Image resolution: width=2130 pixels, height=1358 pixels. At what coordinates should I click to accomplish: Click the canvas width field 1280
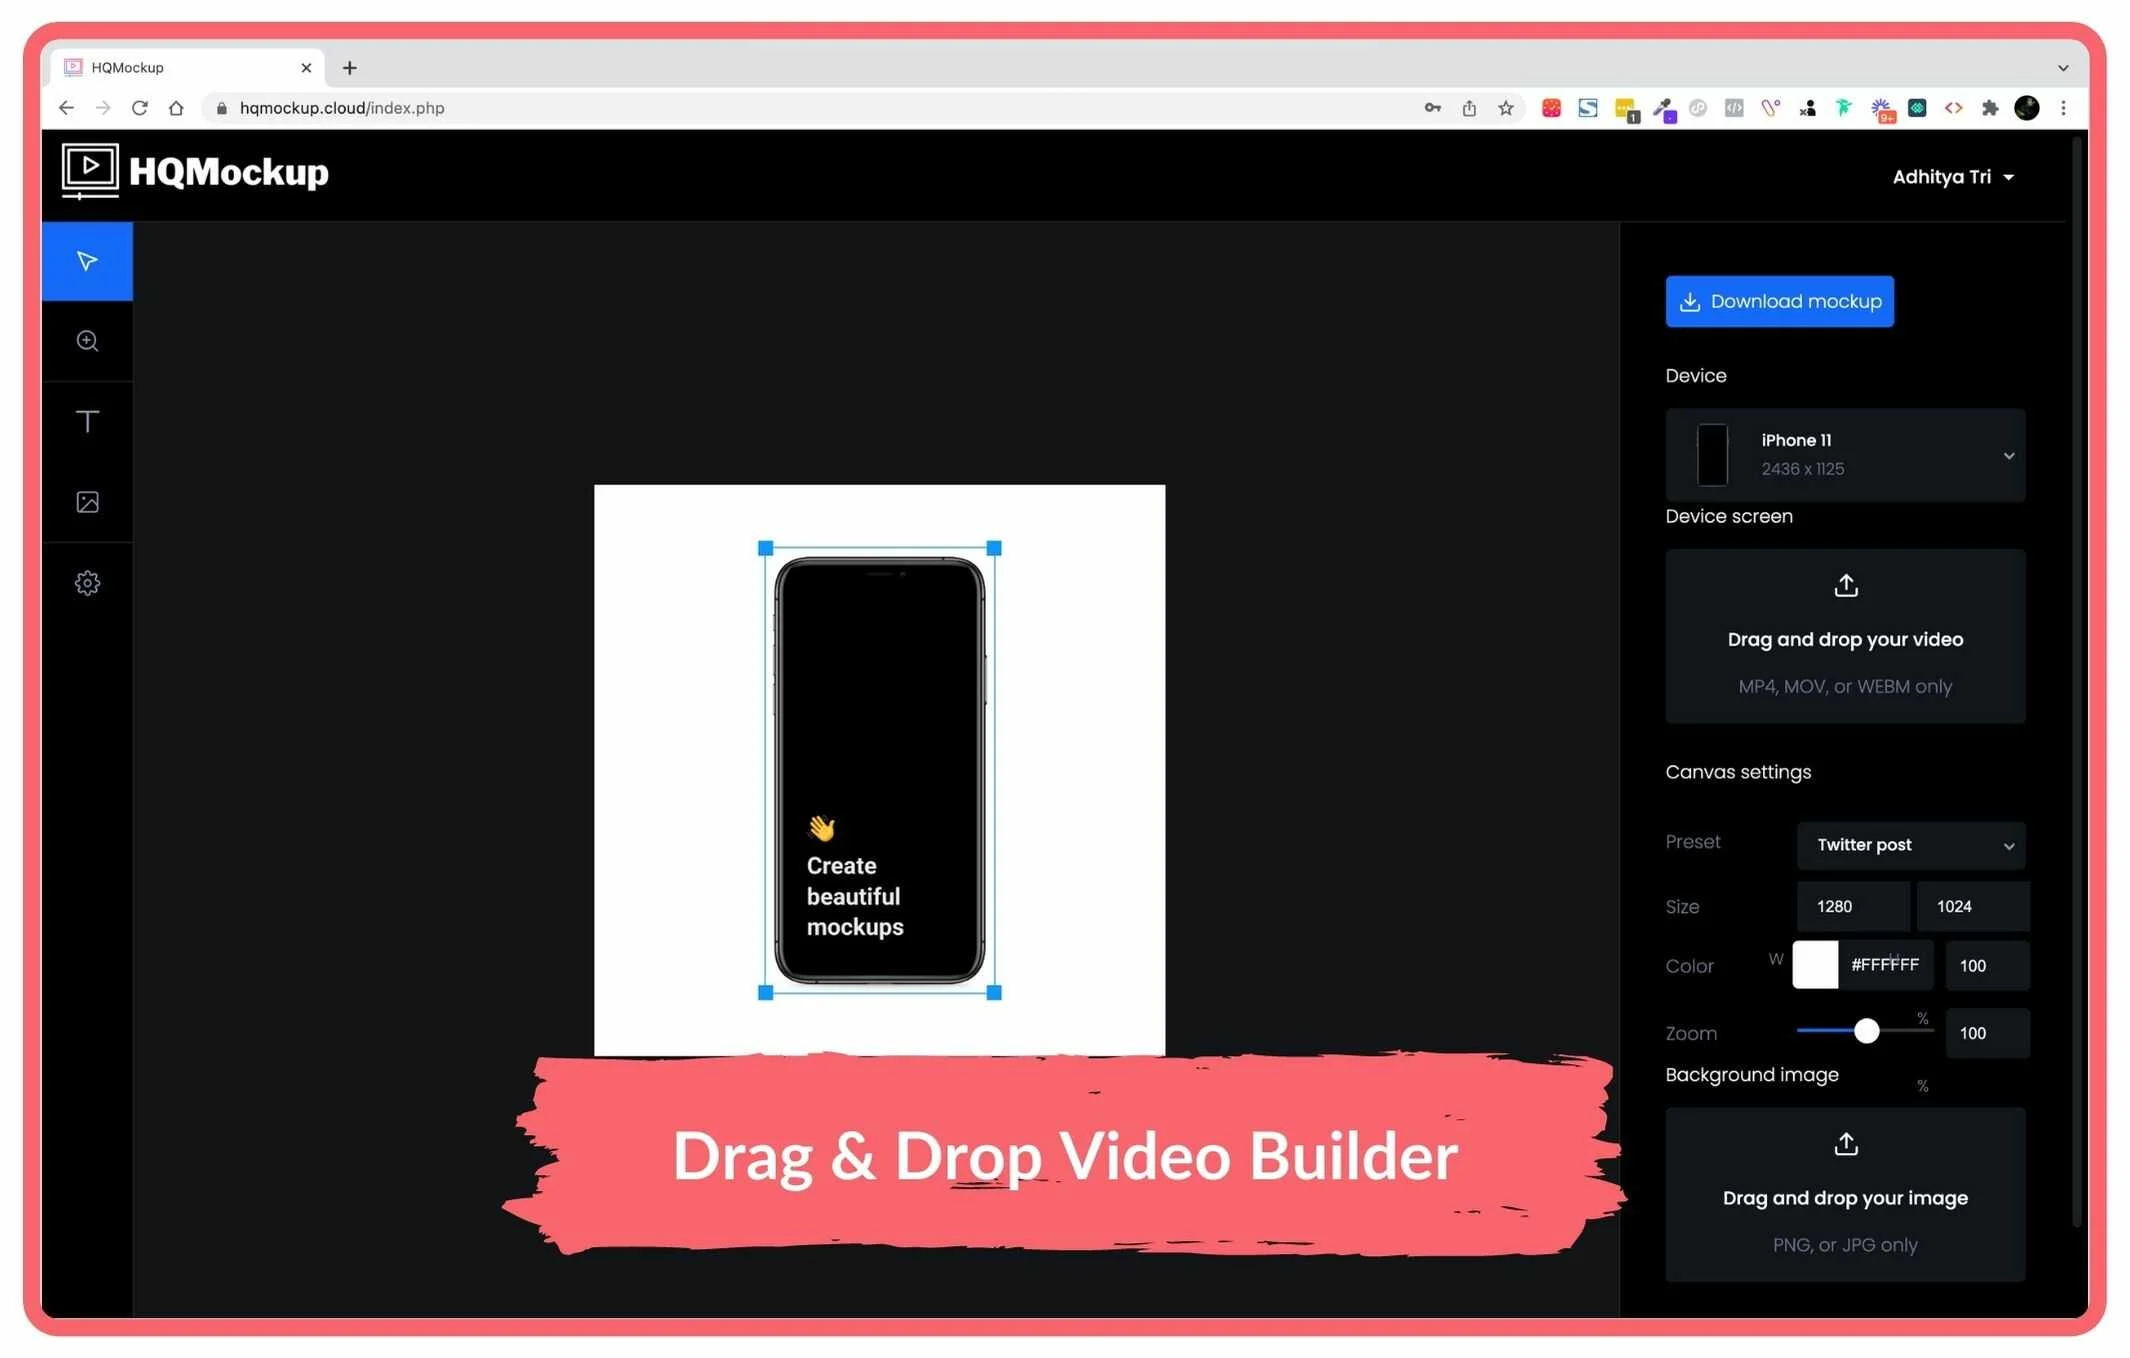(x=1852, y=906)
